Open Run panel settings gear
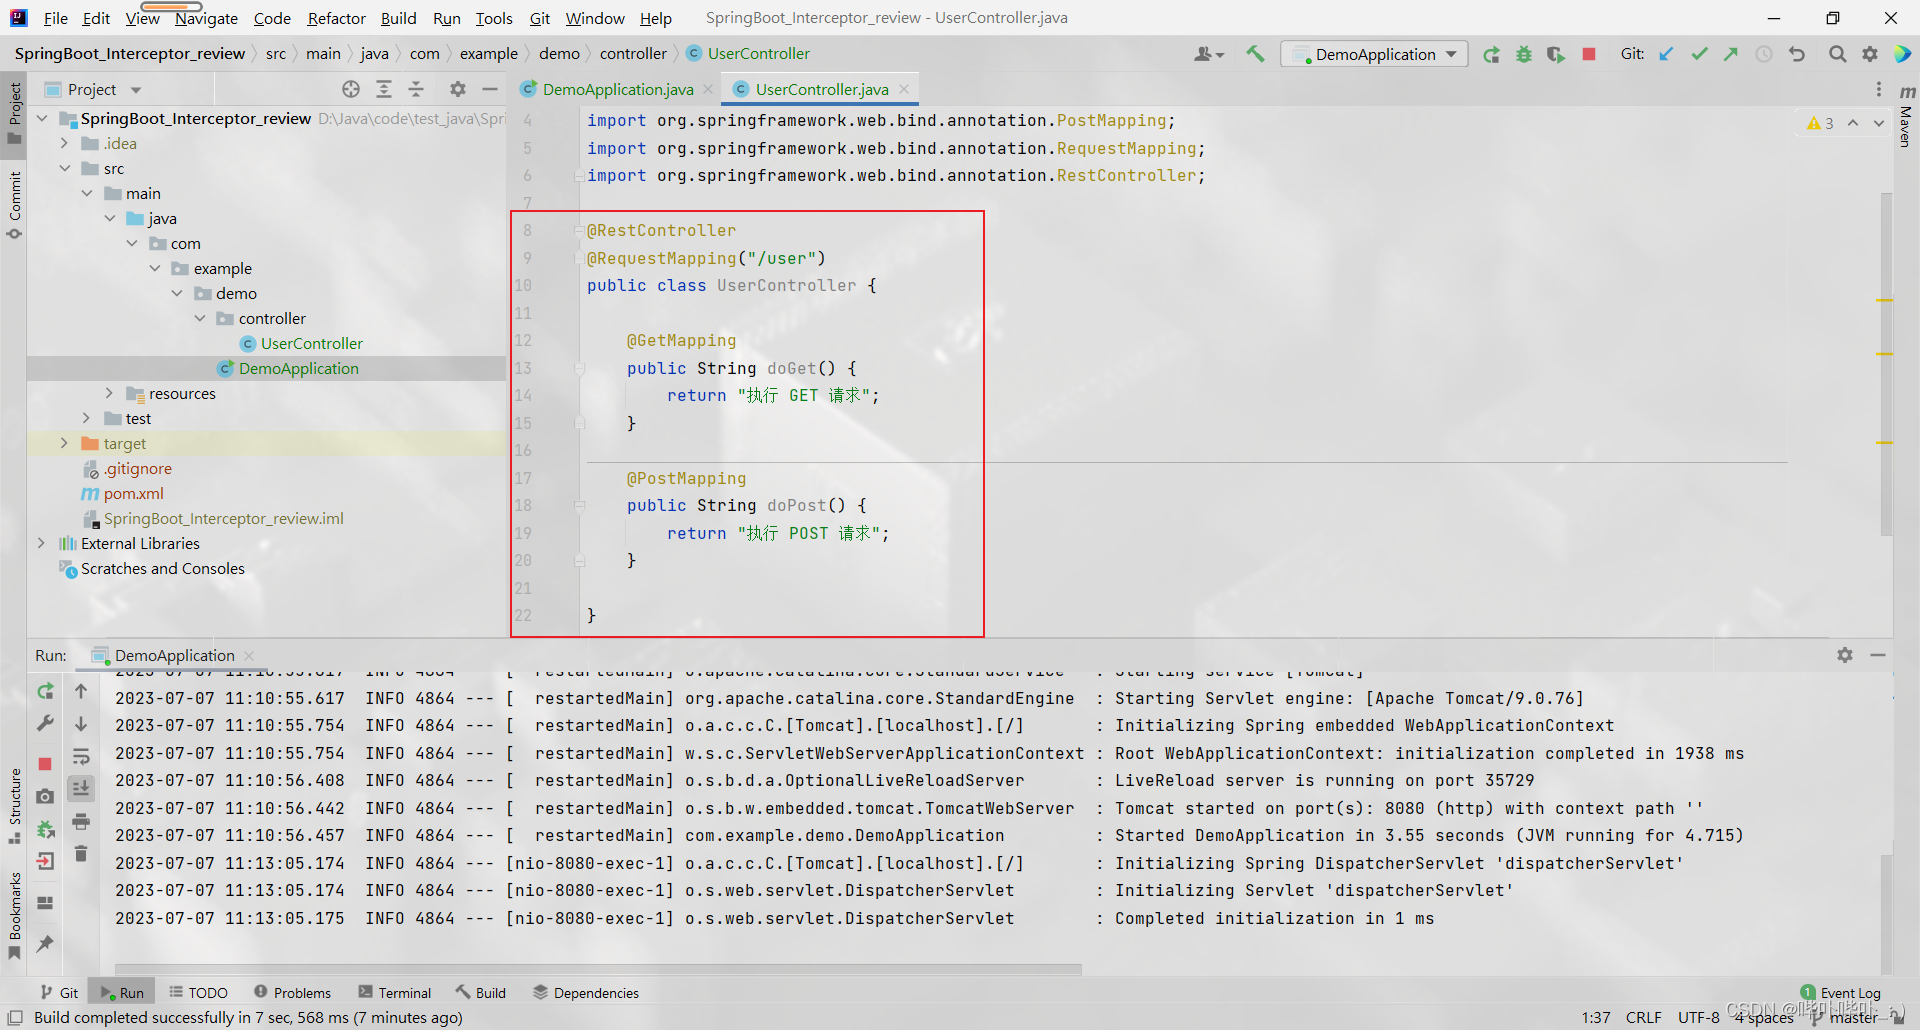This screenshot has height=1030, width=1920. (x=1845, y=655)
